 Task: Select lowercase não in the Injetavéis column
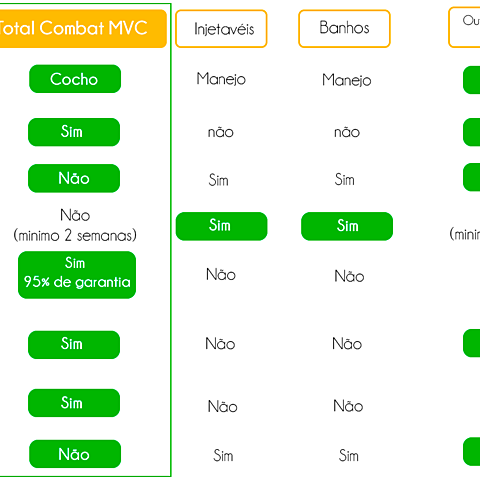tap(221, 132)
